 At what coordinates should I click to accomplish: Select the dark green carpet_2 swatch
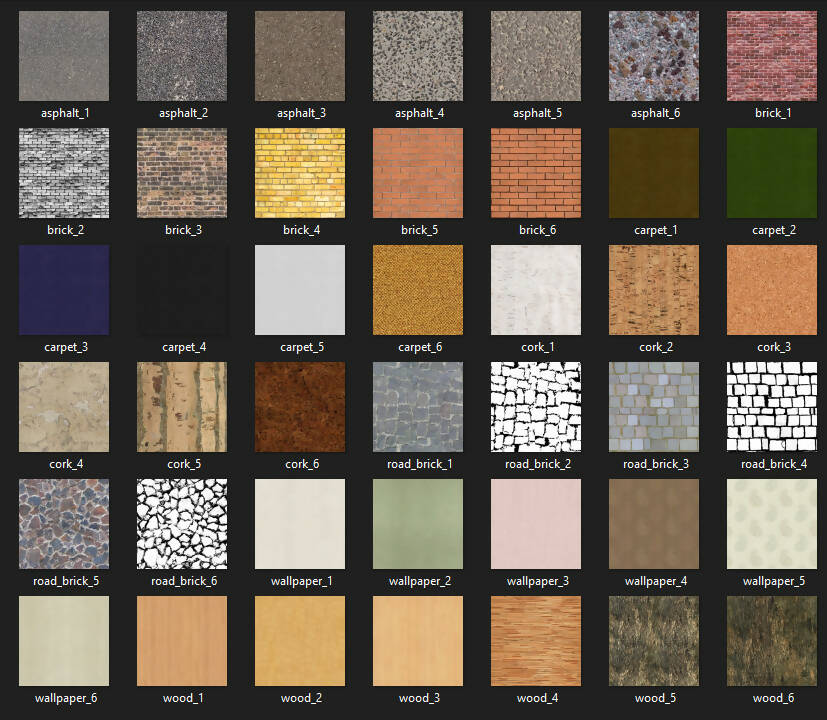pyautogui.click(x=772, y=173)
